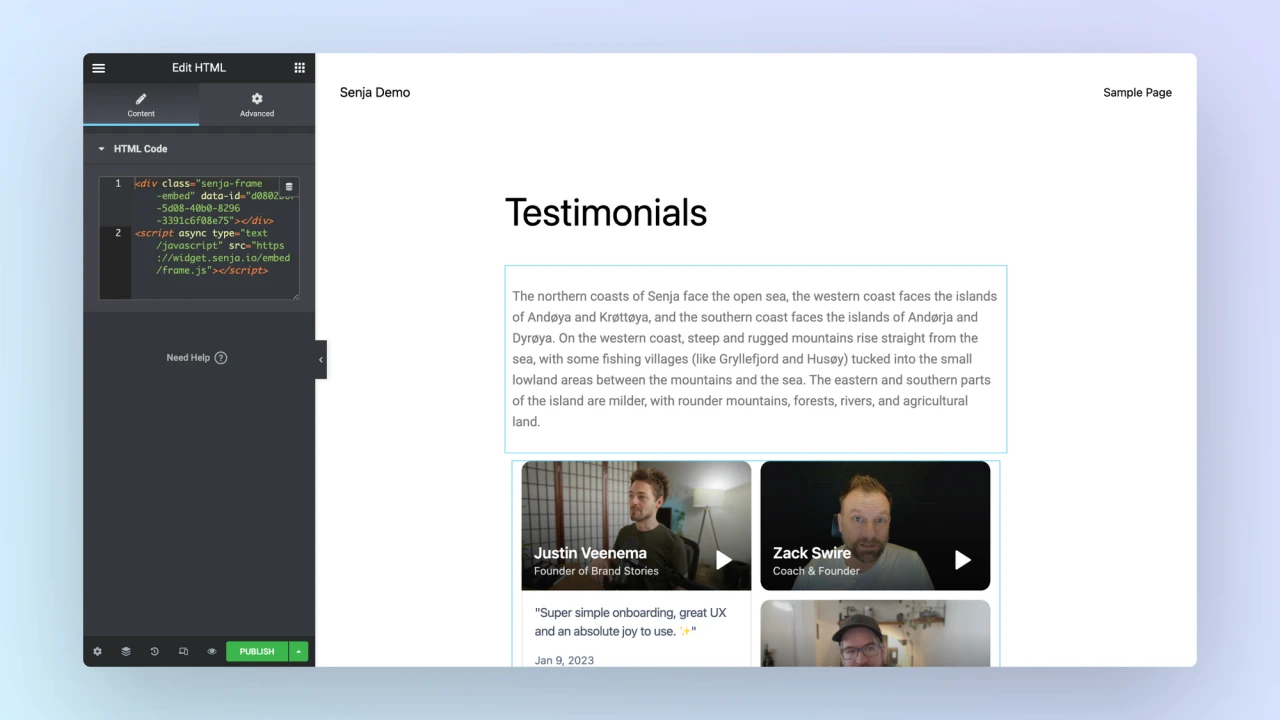Screen dimensions: 1280x720
Task: Open the Elementor hamburger menu
Action: pyautogui.click(x=98, y=68)
